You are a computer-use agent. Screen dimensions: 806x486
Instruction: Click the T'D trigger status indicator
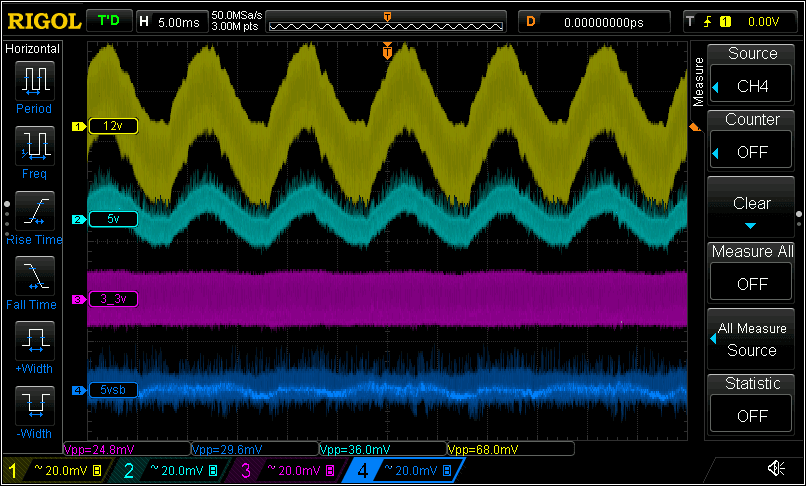[108, 22]
